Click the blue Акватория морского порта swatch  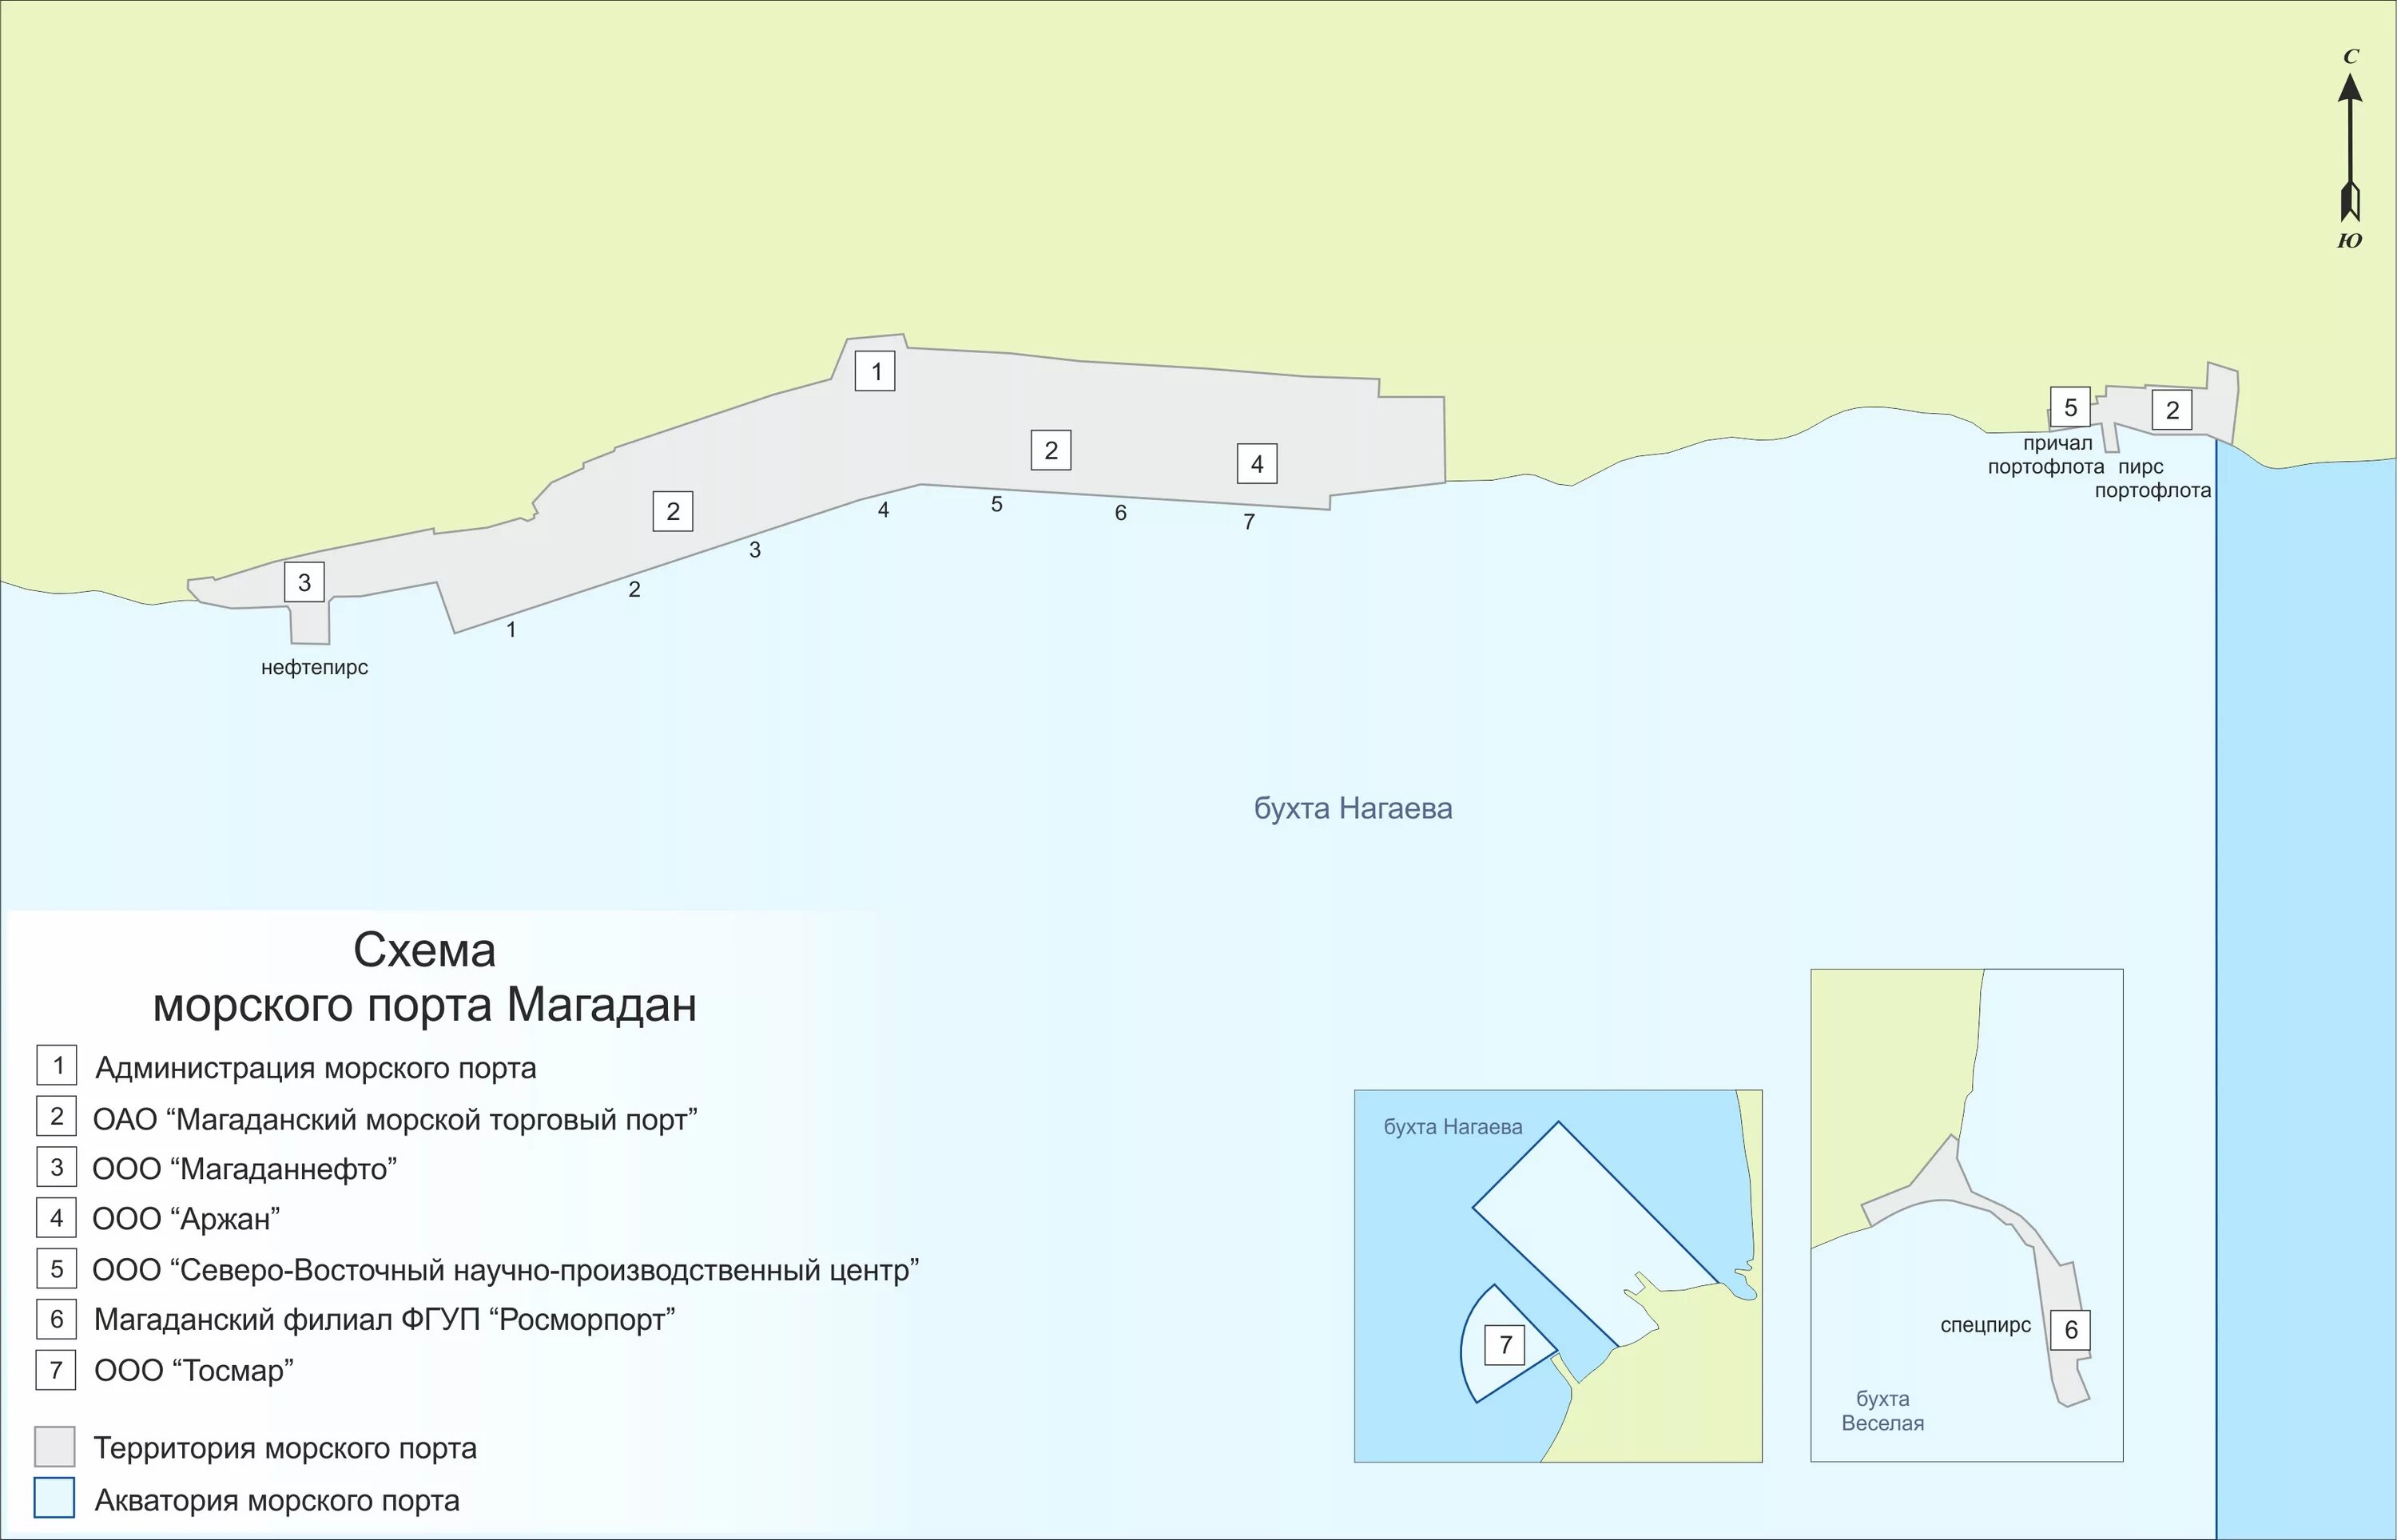tap(55, 1498)
